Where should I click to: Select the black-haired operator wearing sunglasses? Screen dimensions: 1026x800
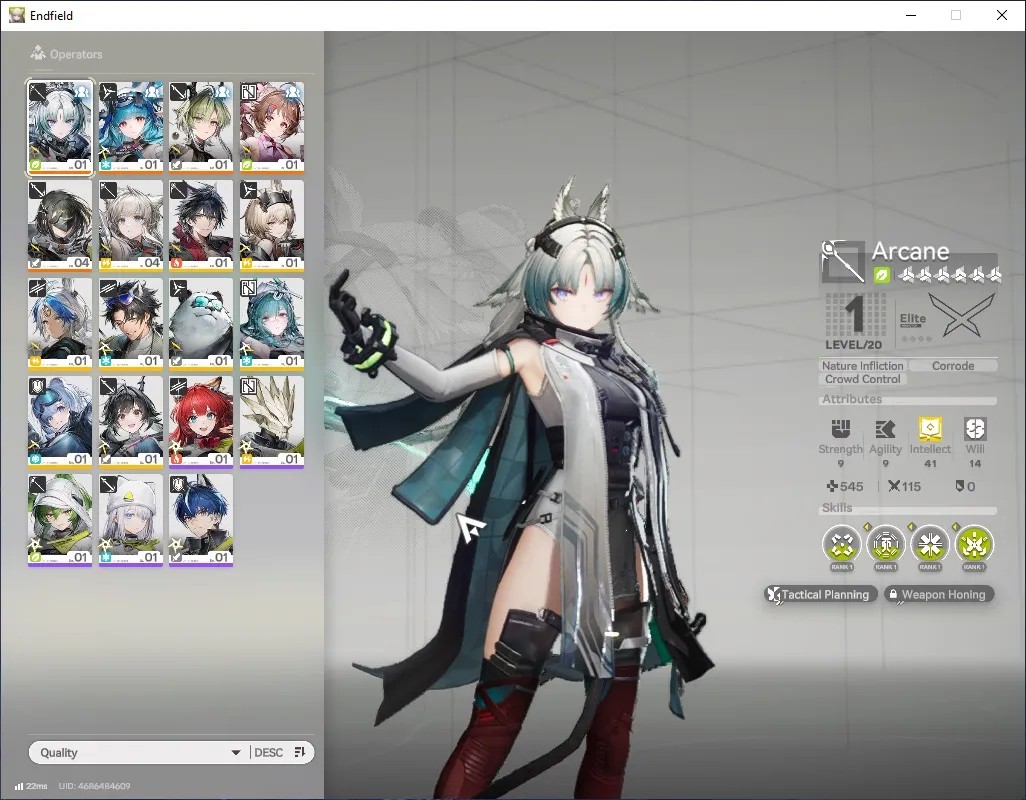coord(131,324)
